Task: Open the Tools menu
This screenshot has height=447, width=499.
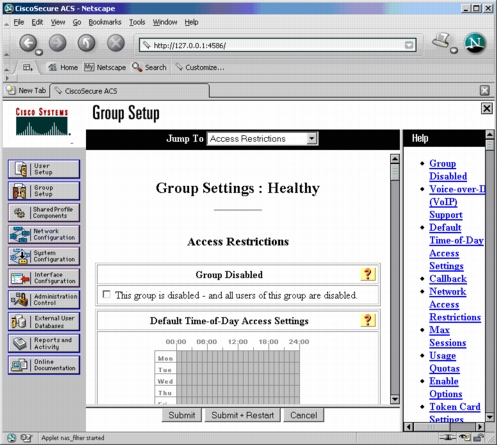Action: pos(137,22)
